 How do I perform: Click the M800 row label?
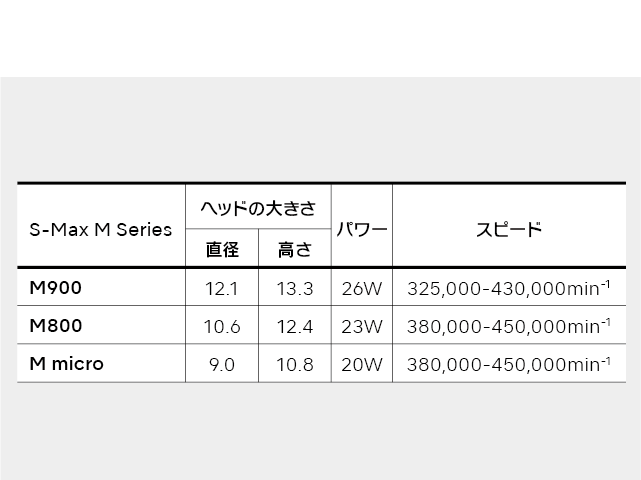(x=55, y=326)
